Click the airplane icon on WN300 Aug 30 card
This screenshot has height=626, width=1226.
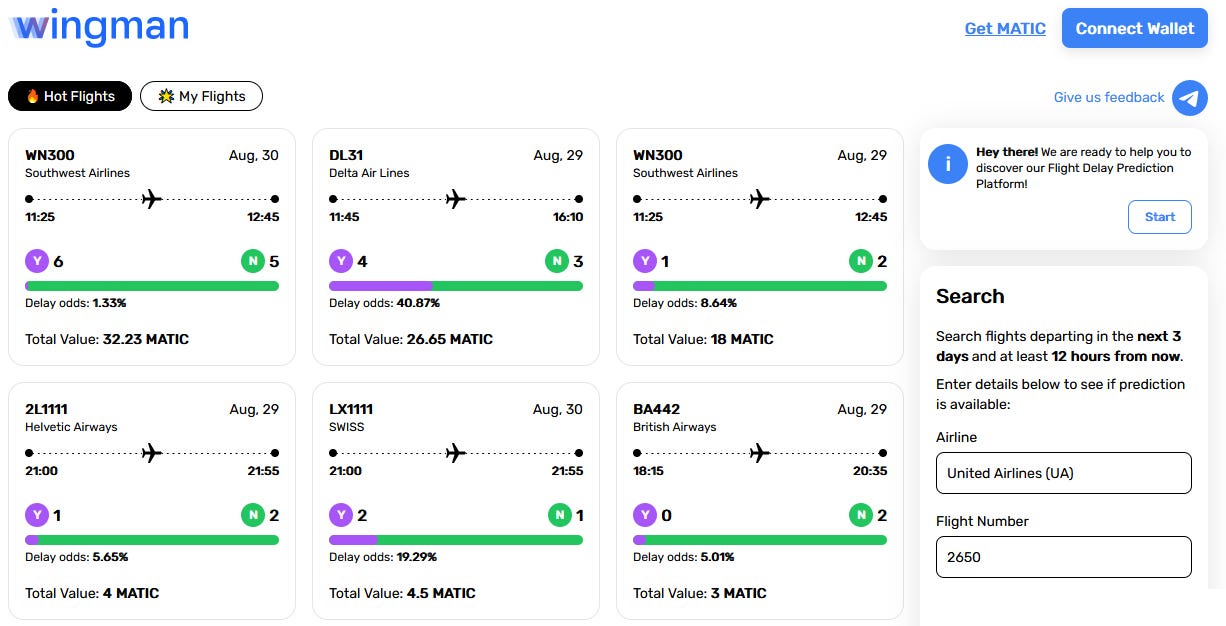tap(152, 199)
